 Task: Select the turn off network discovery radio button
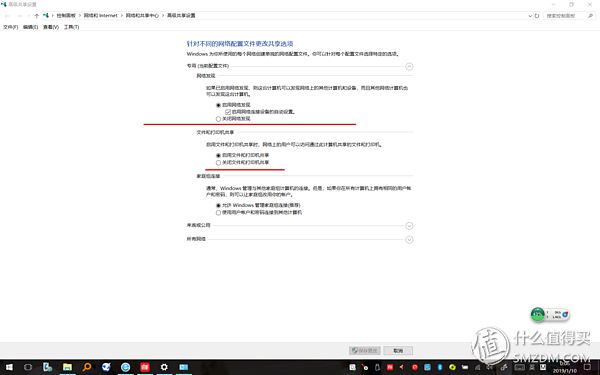(x=218, y=119)
